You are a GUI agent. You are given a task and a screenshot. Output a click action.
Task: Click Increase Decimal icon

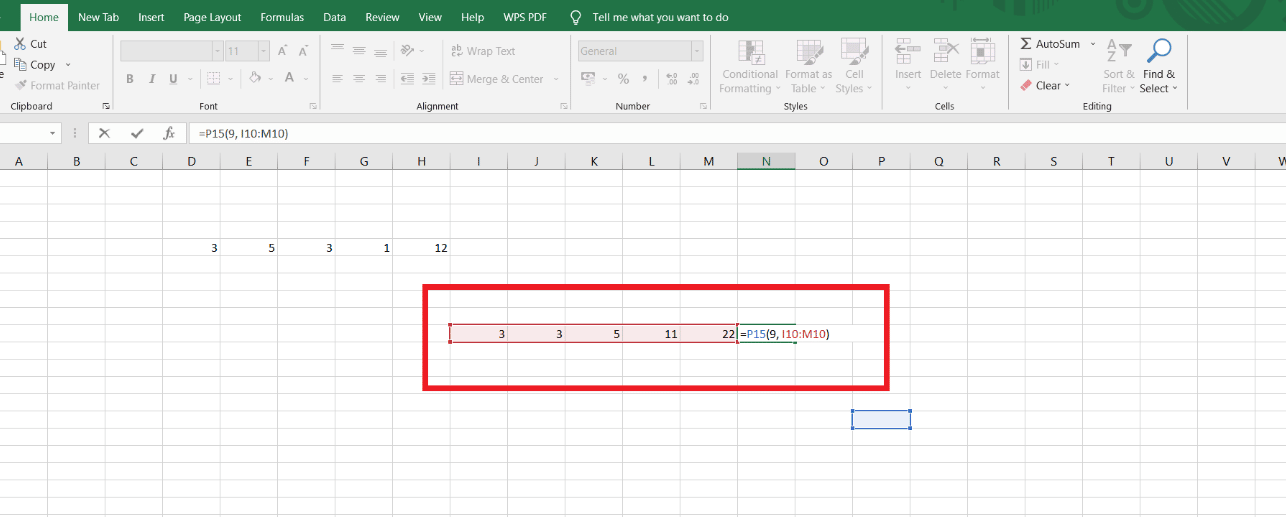671,79
